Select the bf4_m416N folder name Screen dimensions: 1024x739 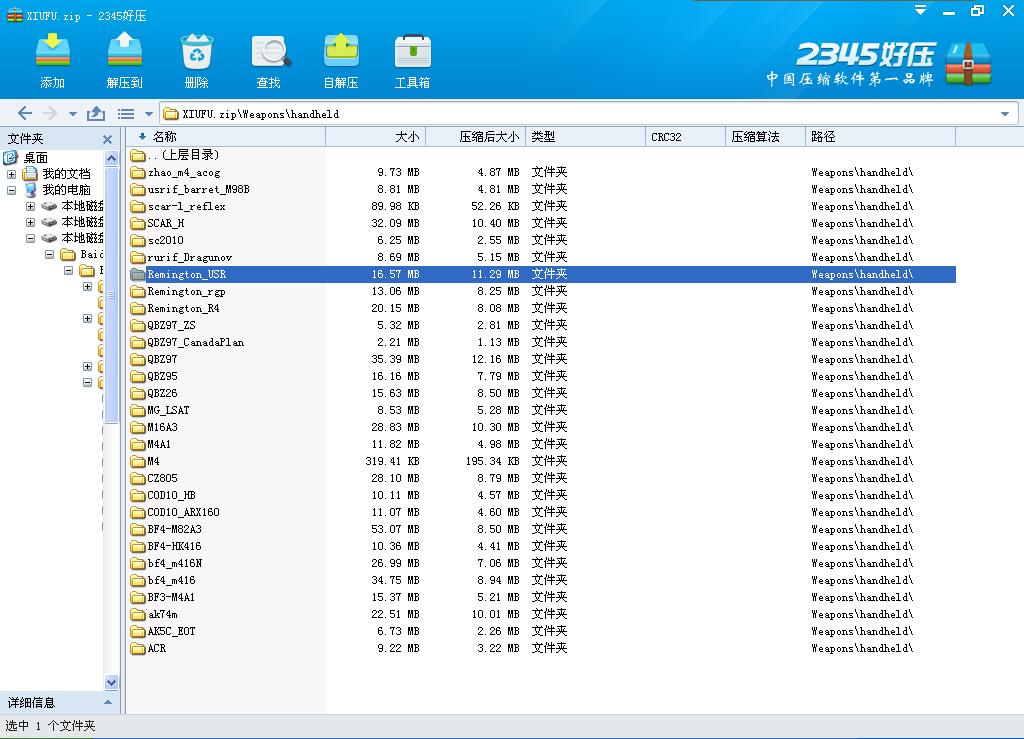click(174, 563)
